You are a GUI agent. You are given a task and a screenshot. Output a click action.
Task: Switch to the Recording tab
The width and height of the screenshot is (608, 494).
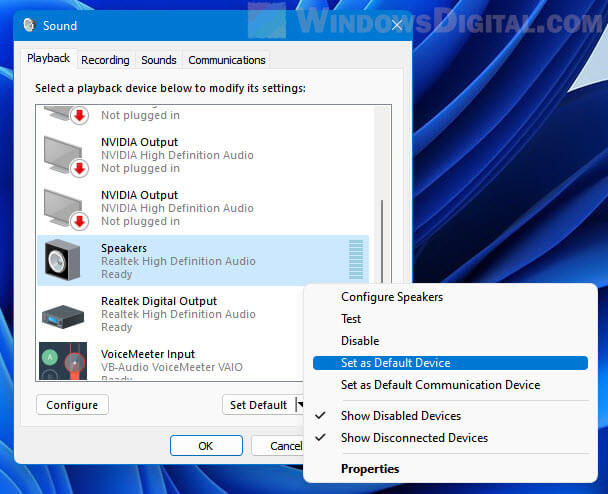[105, 60]
